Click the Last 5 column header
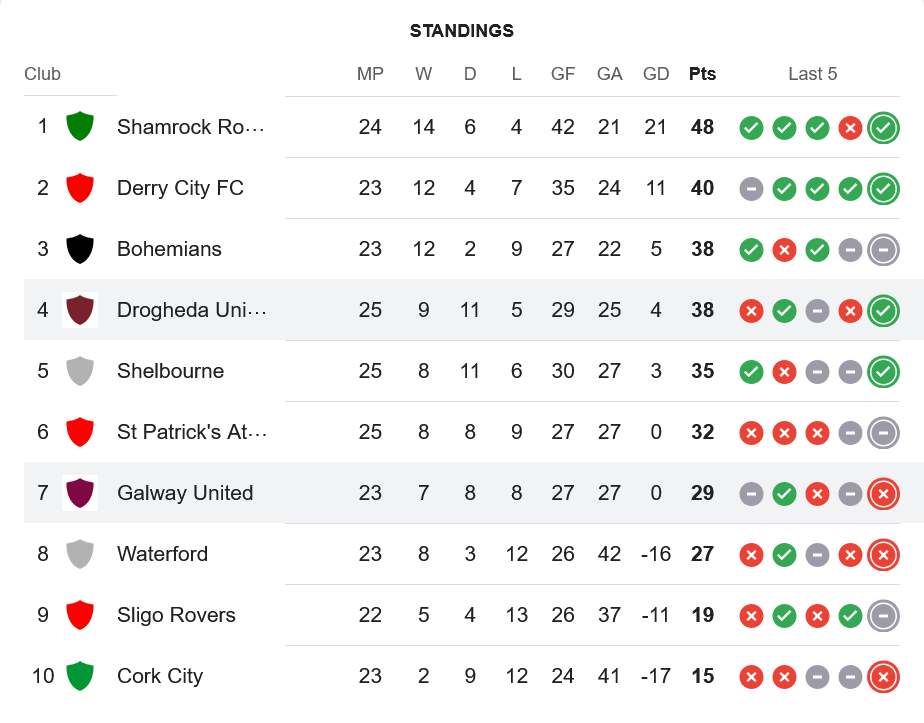This screenshot has width=924, height=723. pyautogui.click(x=812, y=74)
